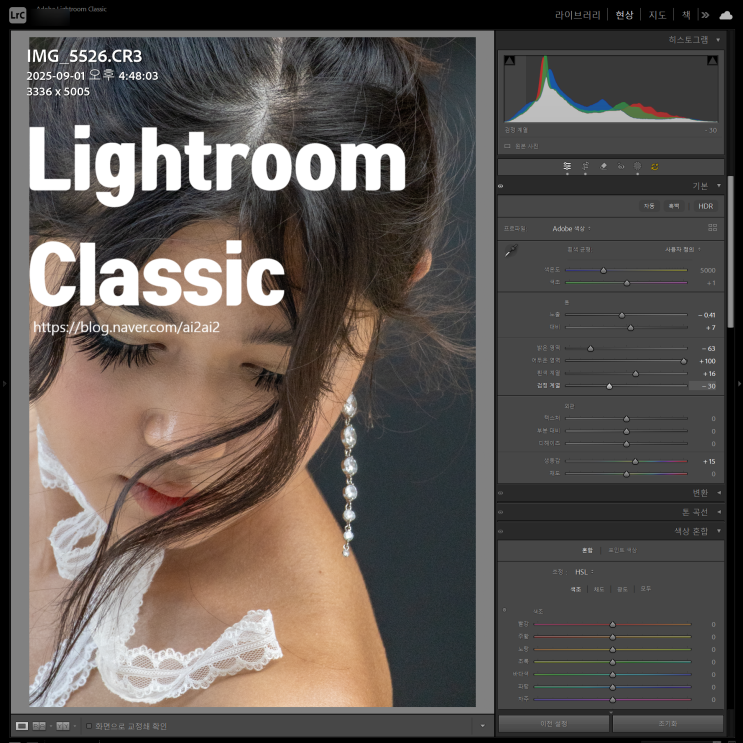743x743 pixels.
Task: Switch to loupe view mode icon
Action: [x=22, y=726]
